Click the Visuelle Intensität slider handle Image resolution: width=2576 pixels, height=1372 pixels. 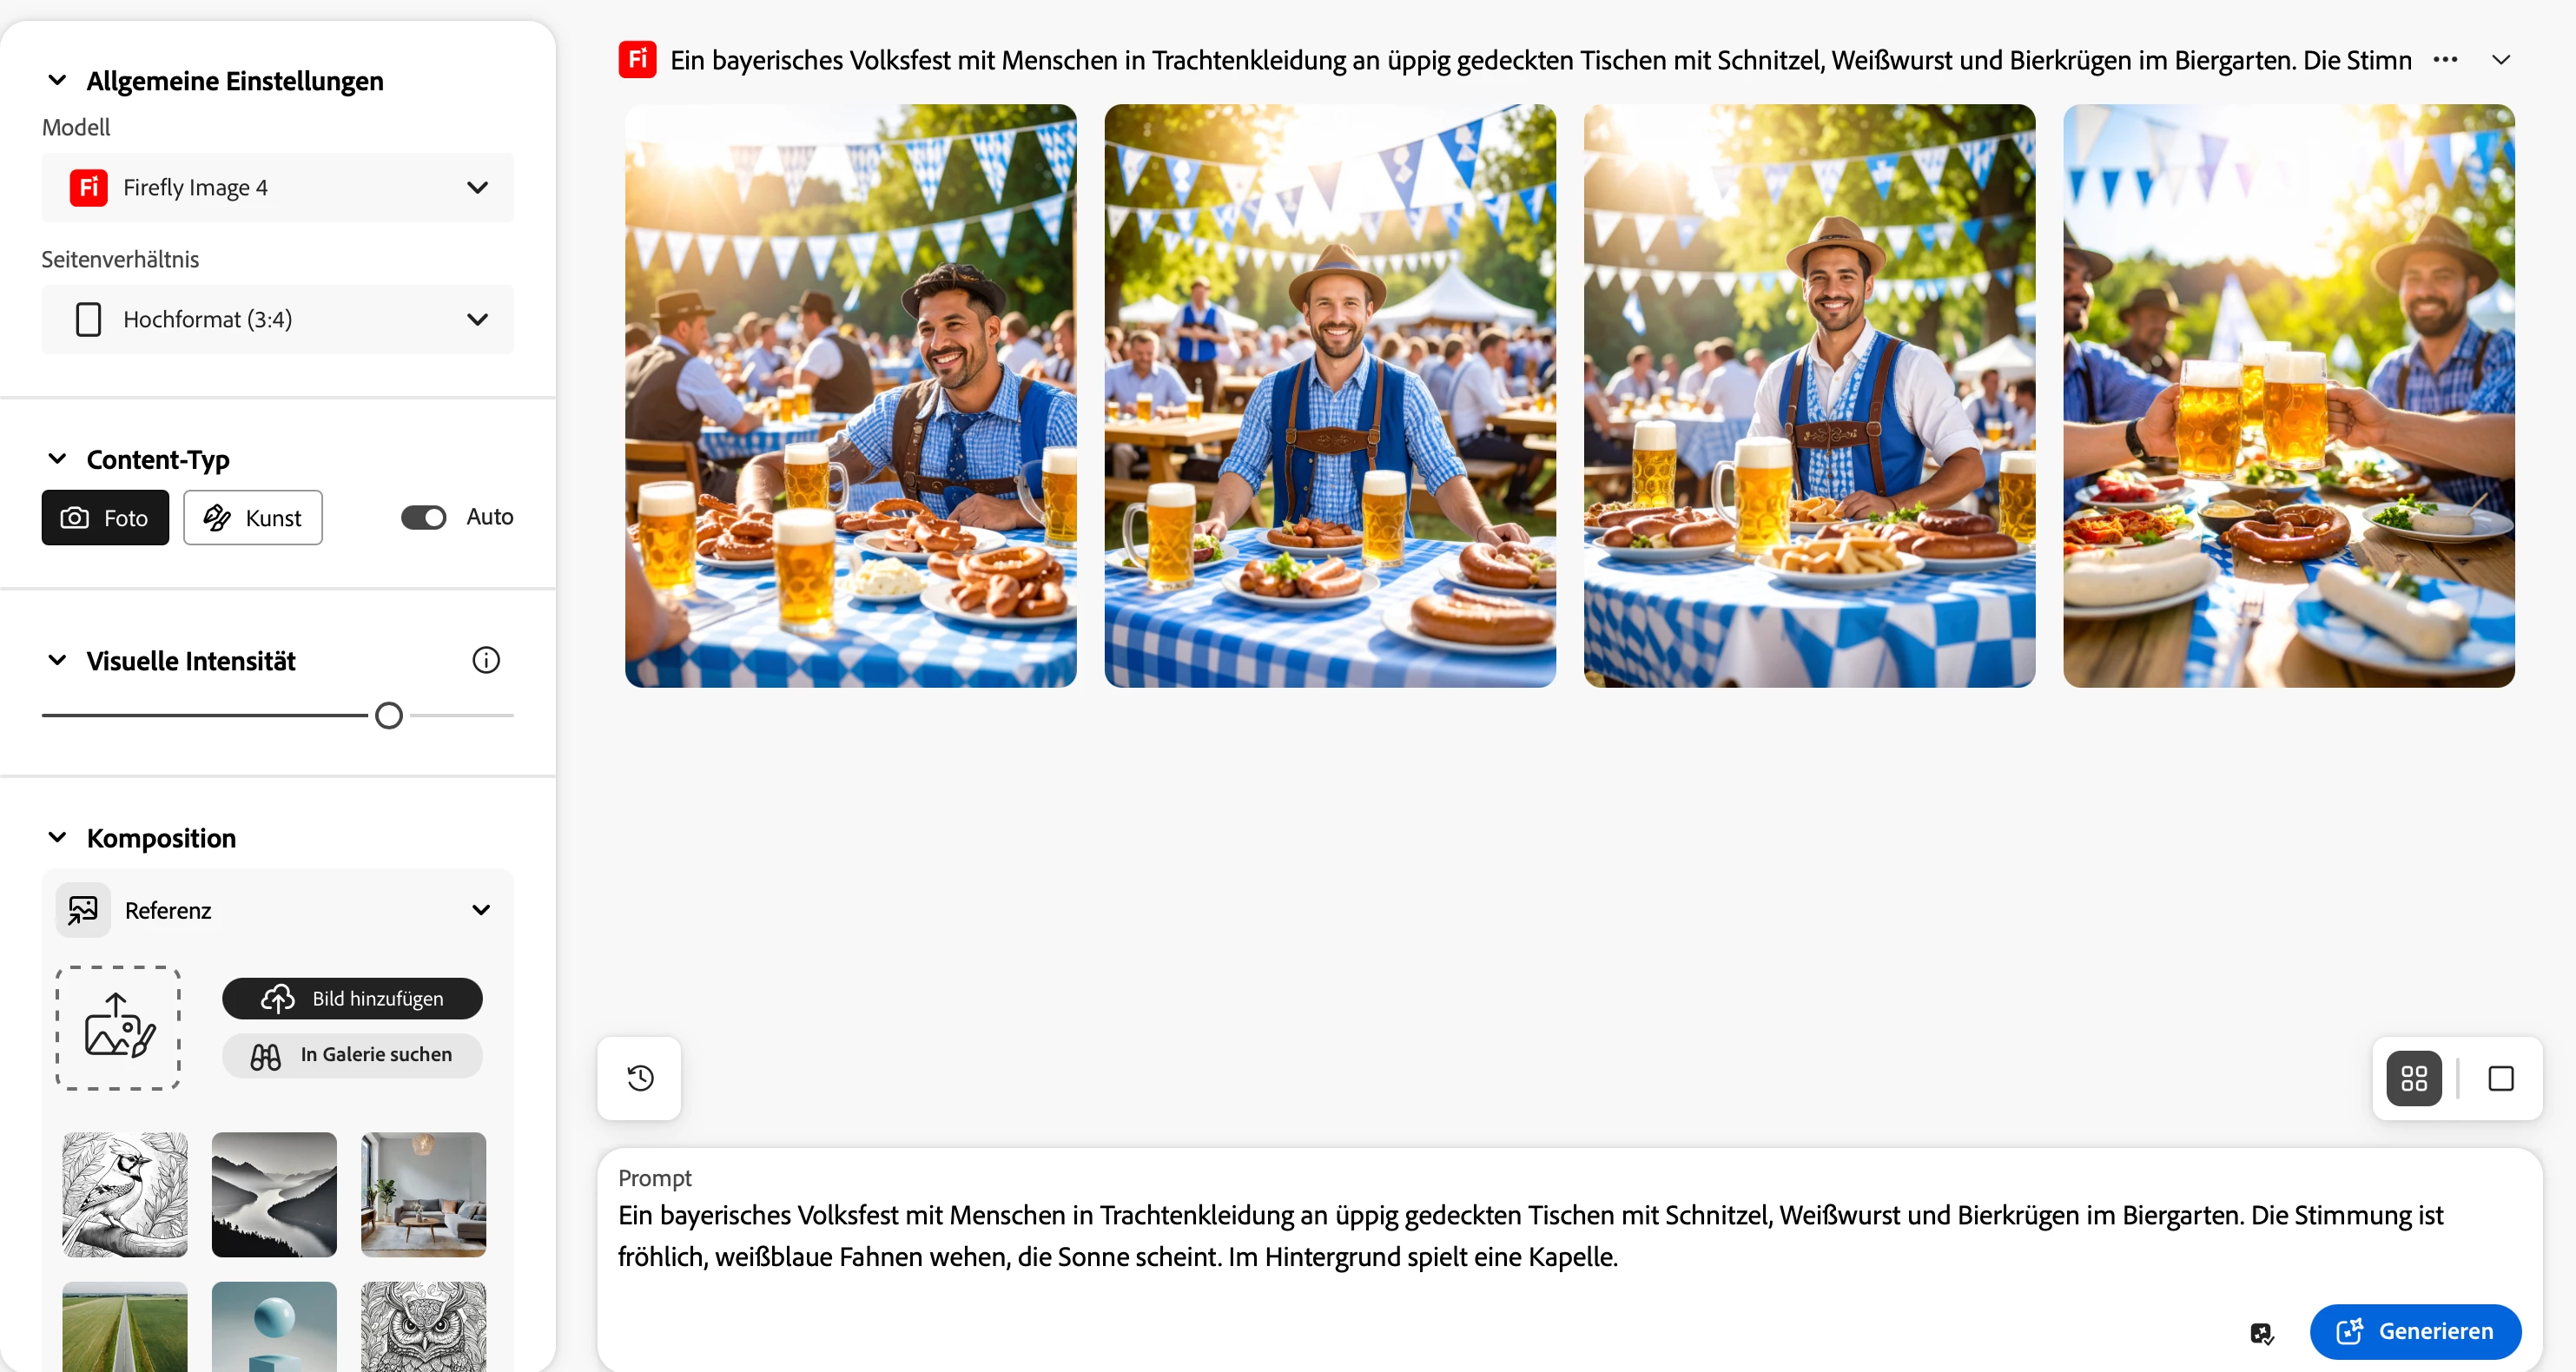389,715
